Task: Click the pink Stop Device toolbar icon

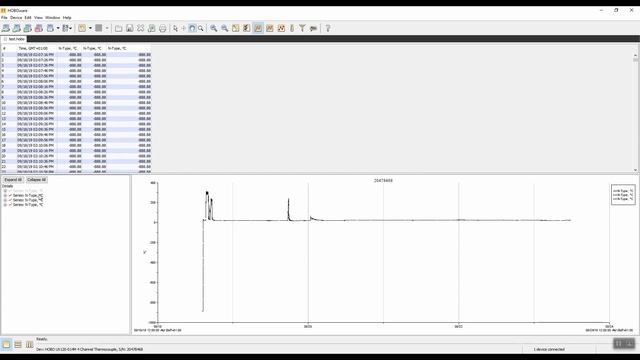Action: [x=39, y=28]
